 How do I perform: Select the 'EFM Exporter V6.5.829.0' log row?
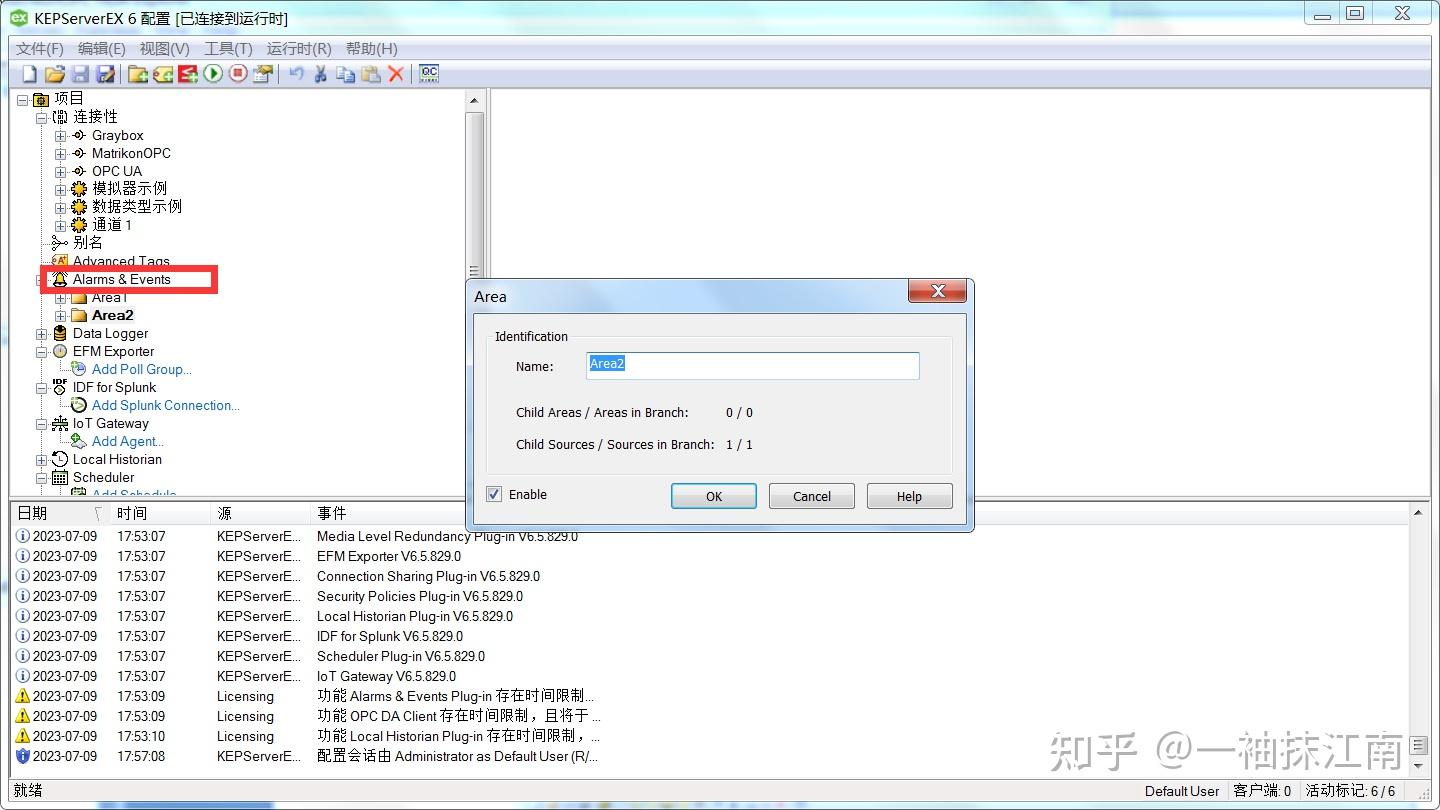point(711,556)
